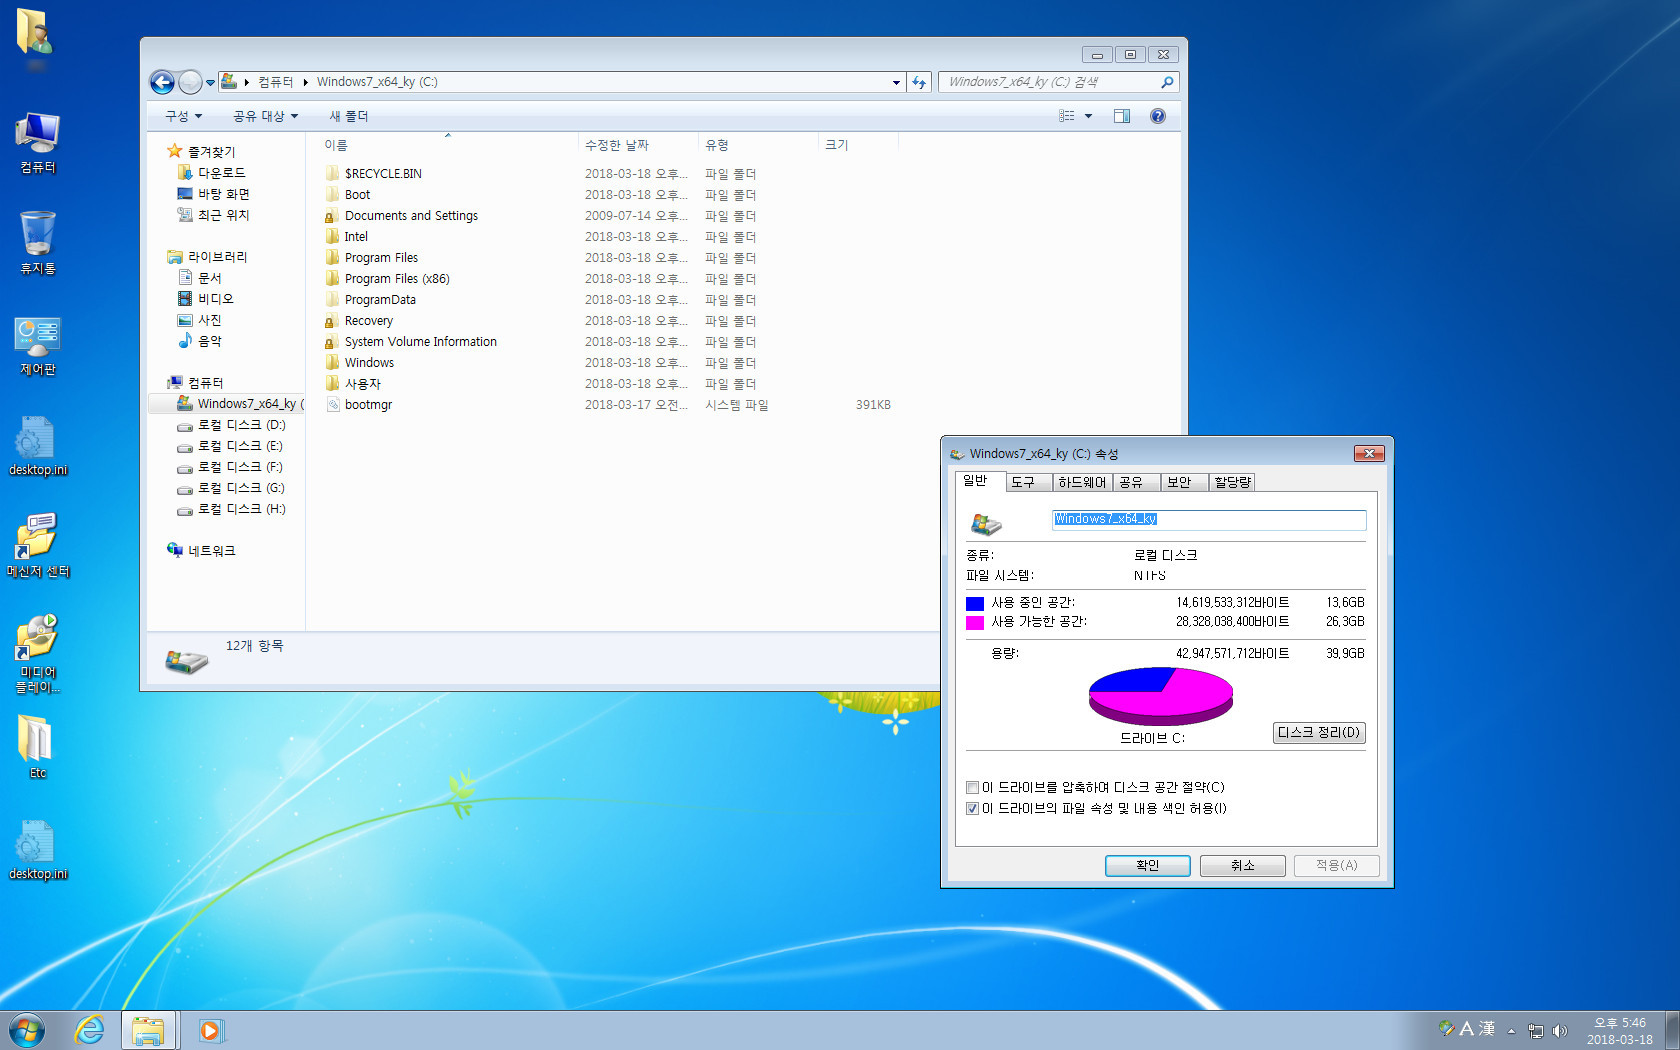Expand the address bar history dropdown
The width and height of the screenshot is (1680, 1050).
pyautogui.click(x=896, y=82)
